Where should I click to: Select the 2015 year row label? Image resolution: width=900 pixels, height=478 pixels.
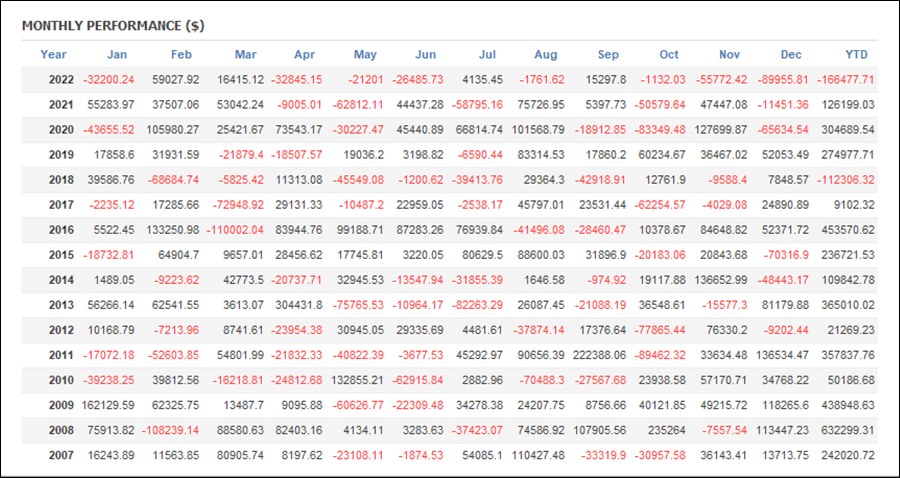[x=61, y=255]
